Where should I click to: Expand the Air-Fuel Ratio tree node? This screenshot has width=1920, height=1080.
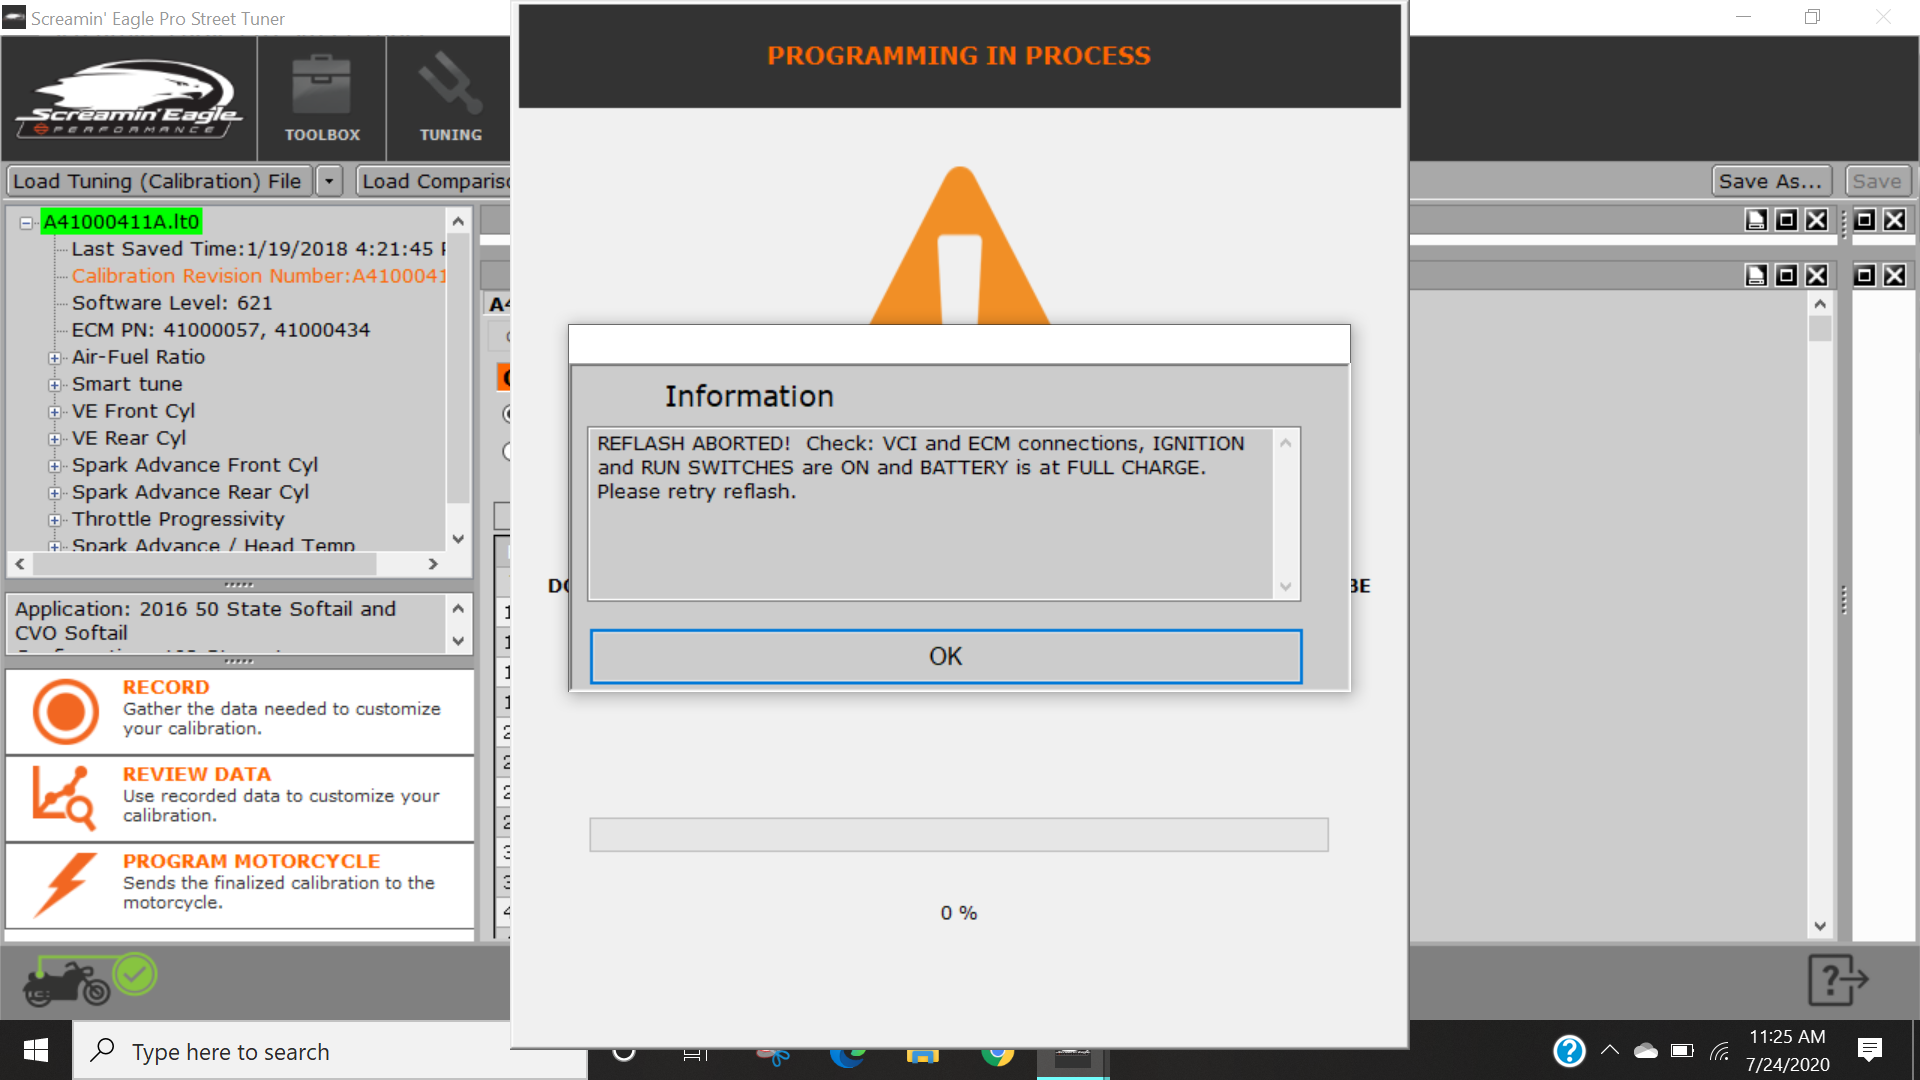click(x=55, y=358)
